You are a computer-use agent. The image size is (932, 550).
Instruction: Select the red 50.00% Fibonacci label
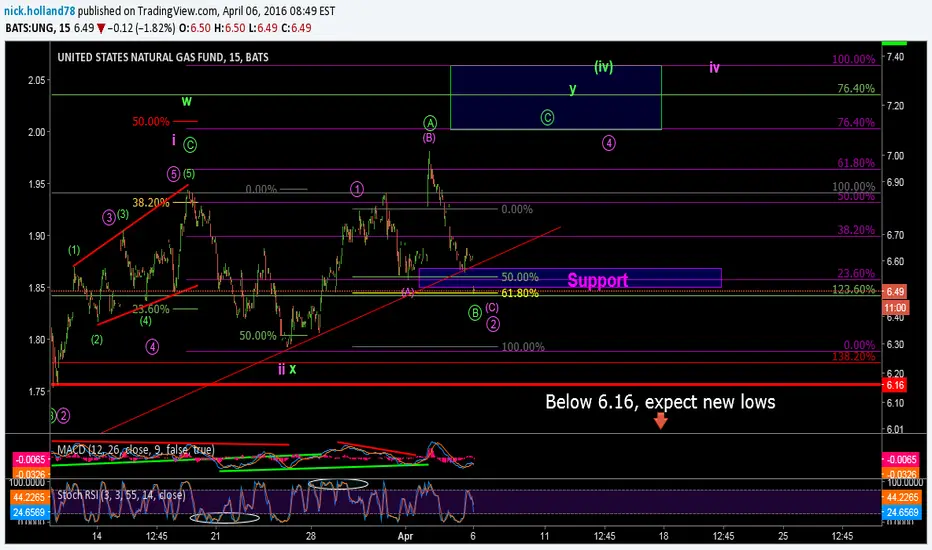[x=150, y=121]
